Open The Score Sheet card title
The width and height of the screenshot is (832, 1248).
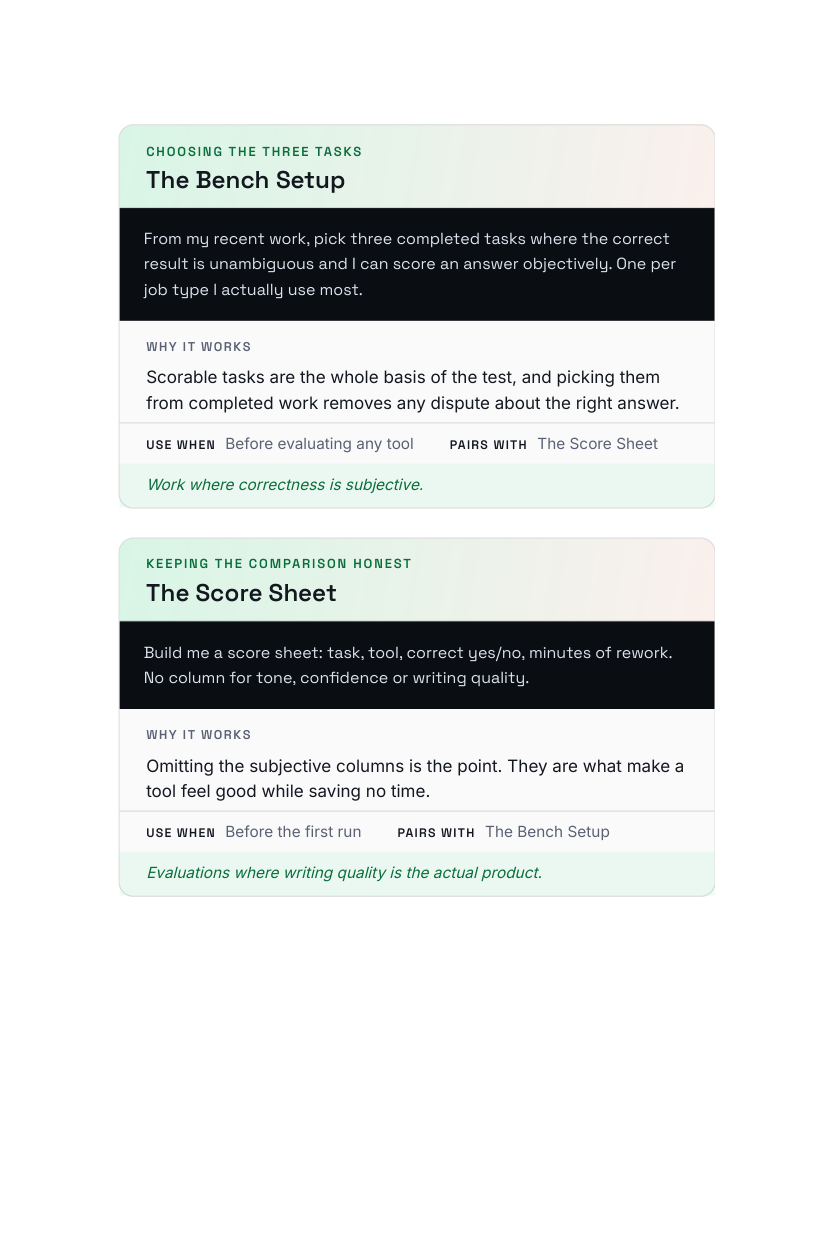click(x=241, y=593)
